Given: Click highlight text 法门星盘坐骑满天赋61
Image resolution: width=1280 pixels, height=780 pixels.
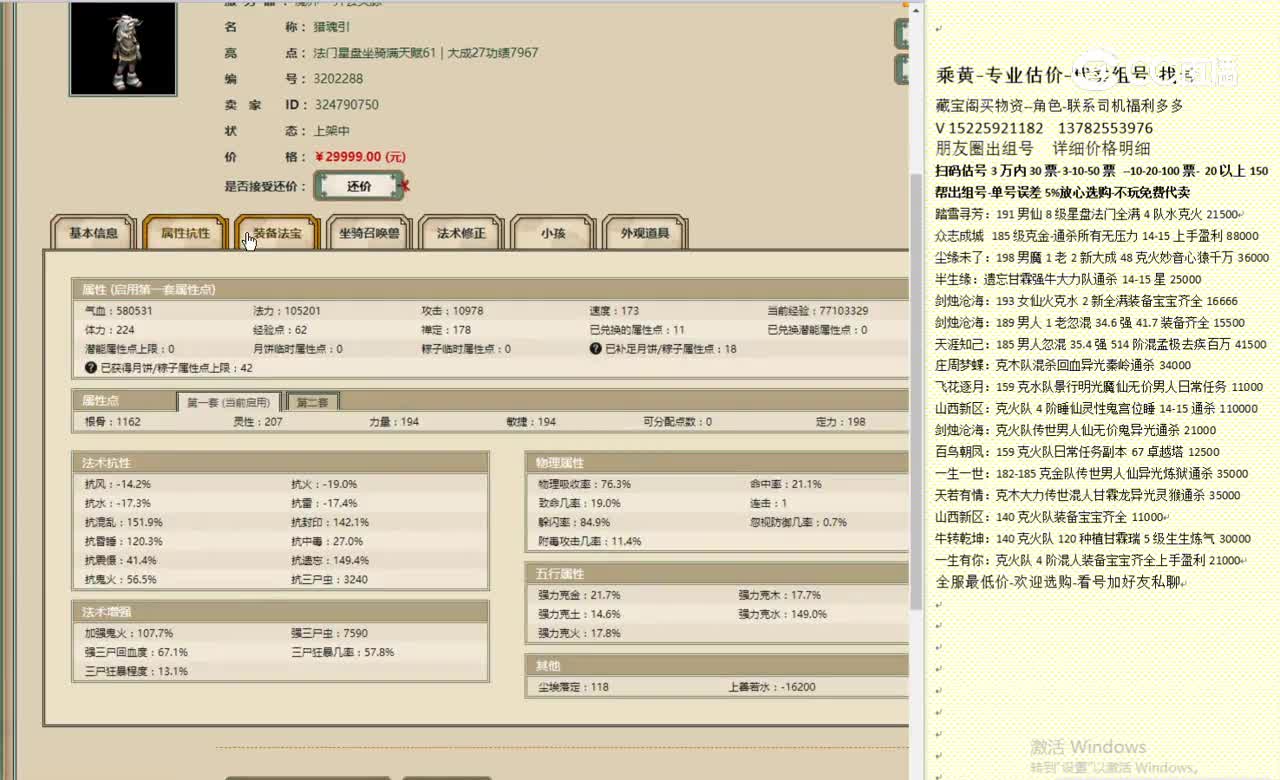Looking at the screenshot, I should click(x=375, y=53).
